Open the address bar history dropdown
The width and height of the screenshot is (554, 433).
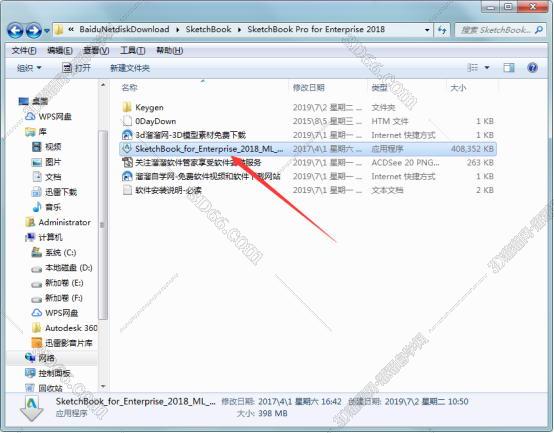(427, 30)
